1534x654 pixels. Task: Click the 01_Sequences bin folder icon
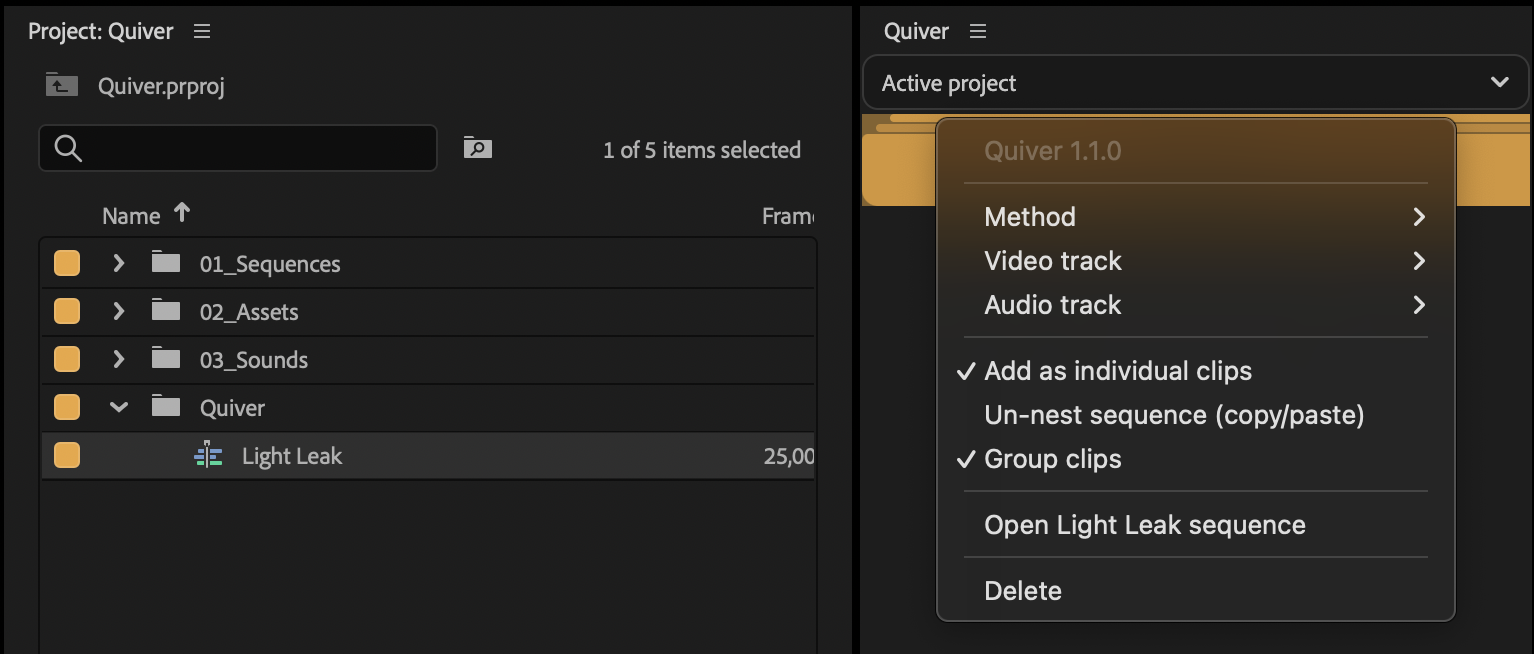click(x=166, y=264)
